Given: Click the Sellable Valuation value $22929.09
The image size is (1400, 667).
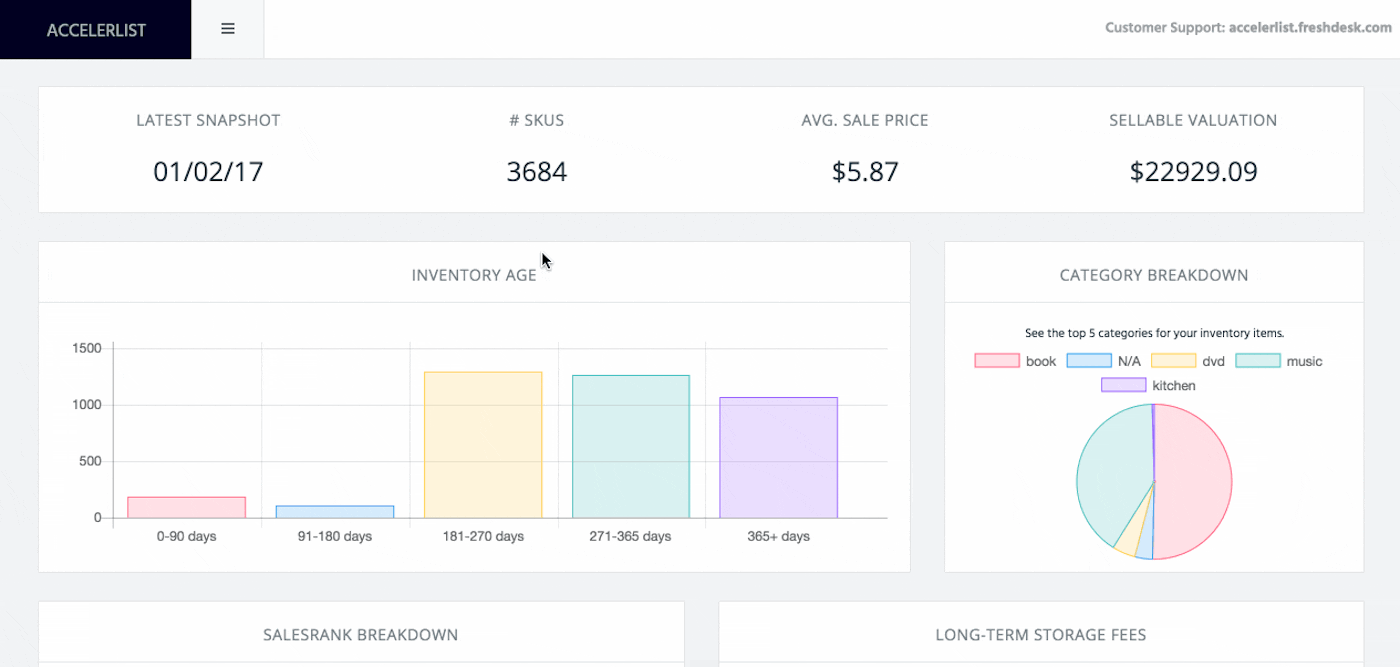Looking at the screenshot, I should tap(1193, 171).
